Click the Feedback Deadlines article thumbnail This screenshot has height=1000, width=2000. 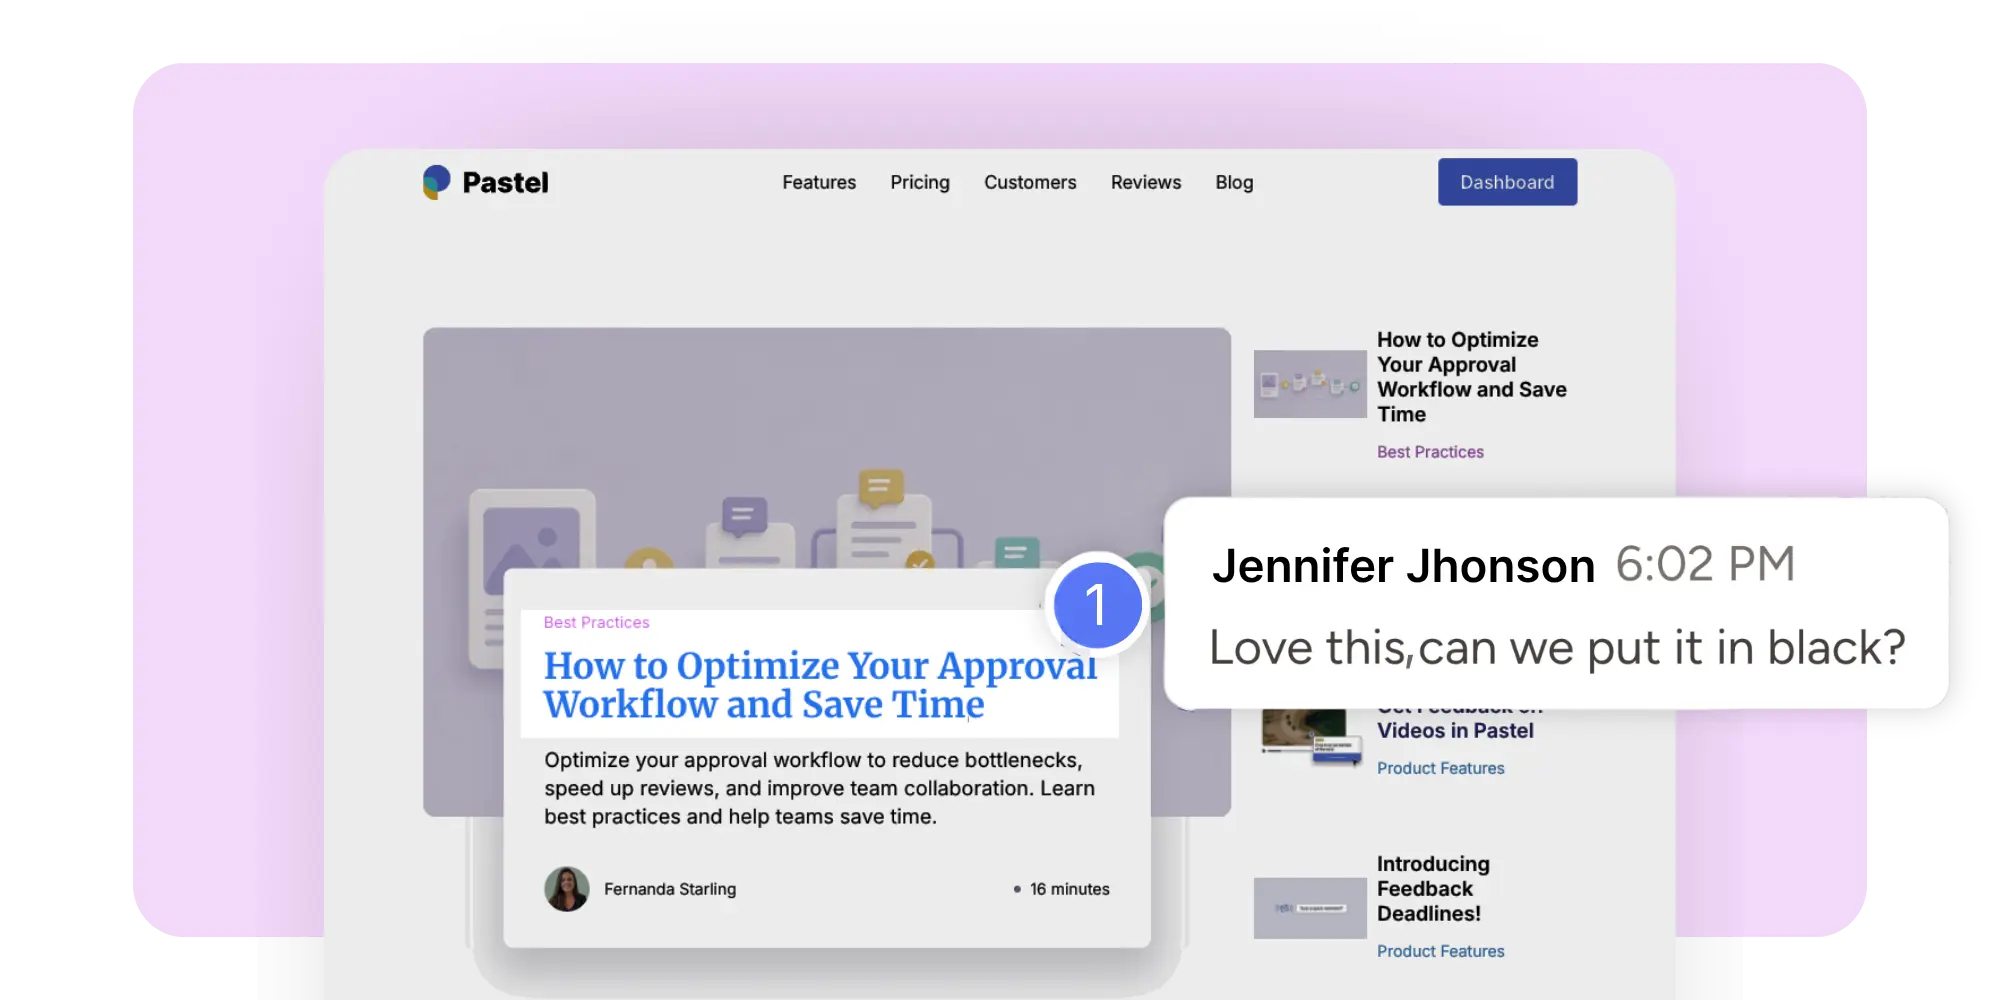pos(1310,908)
